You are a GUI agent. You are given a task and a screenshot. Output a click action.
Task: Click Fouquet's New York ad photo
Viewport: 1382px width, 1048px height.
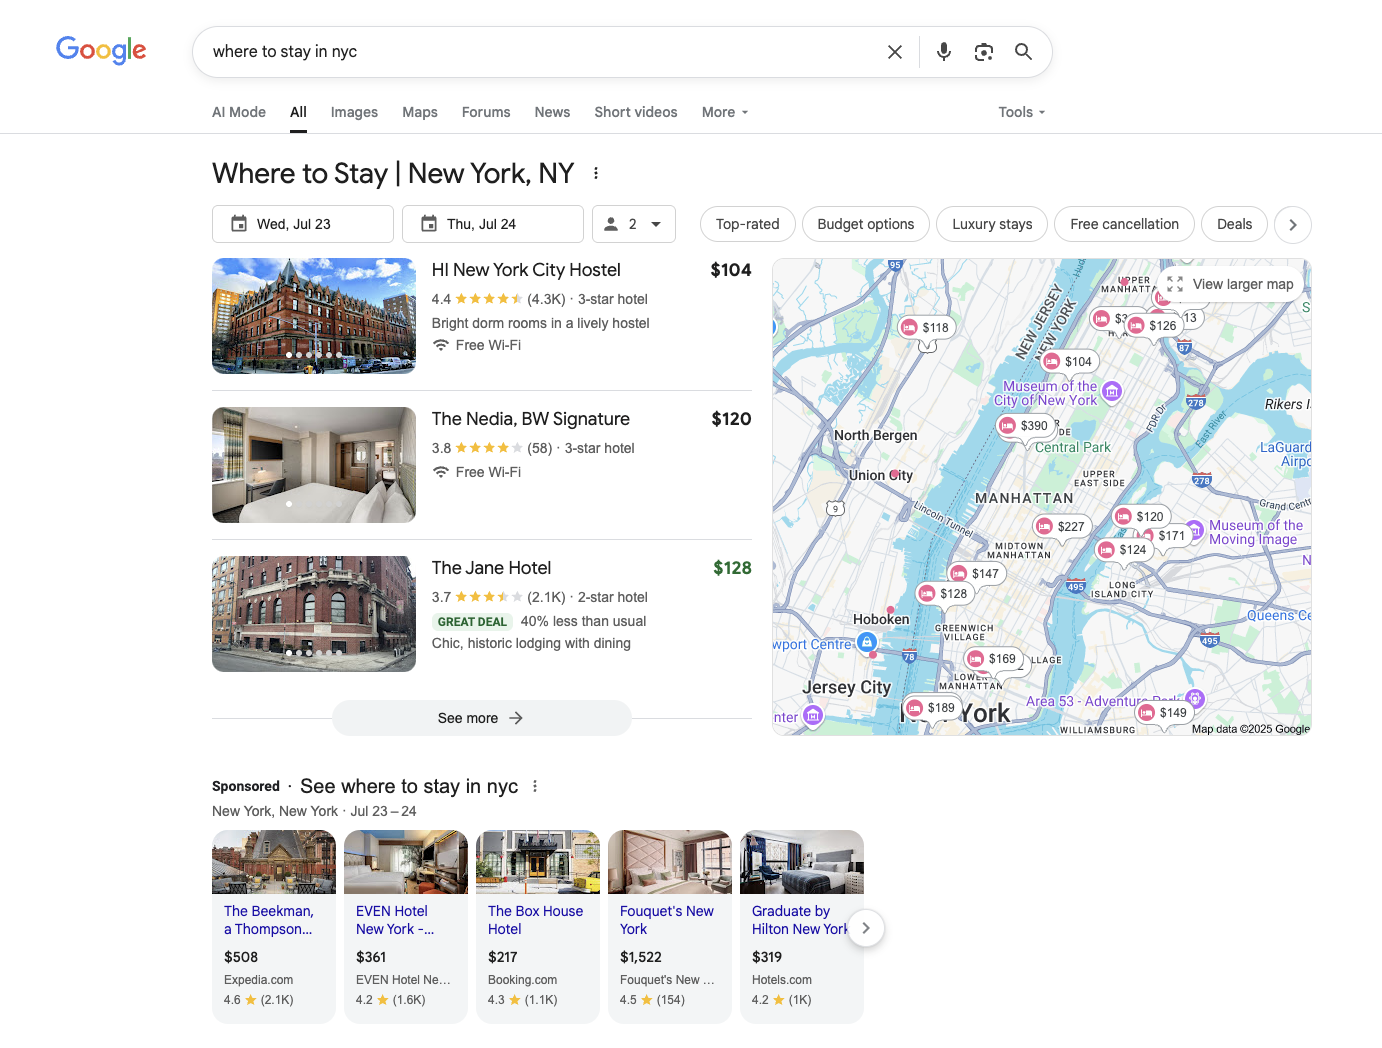click(670, 862)
